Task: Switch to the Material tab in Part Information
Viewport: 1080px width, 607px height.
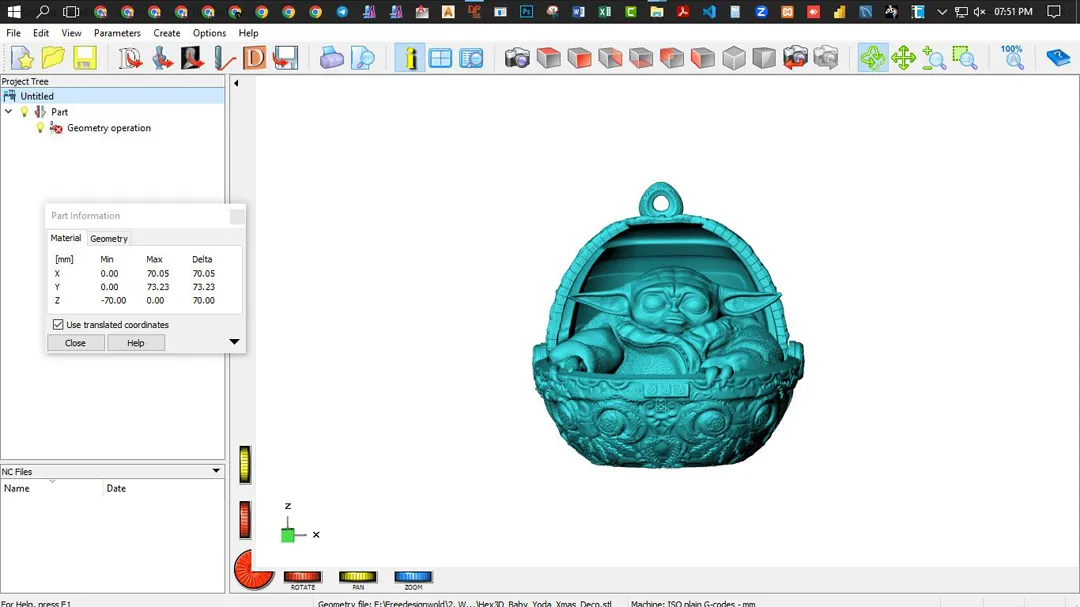Action: 65,238
